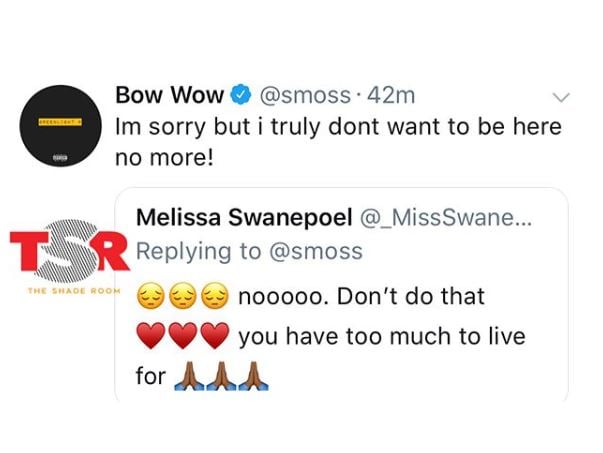Viewport: 603px width, 453px height.
Task: Click the first pensive face emoji
Action: (x=151, y=296)
